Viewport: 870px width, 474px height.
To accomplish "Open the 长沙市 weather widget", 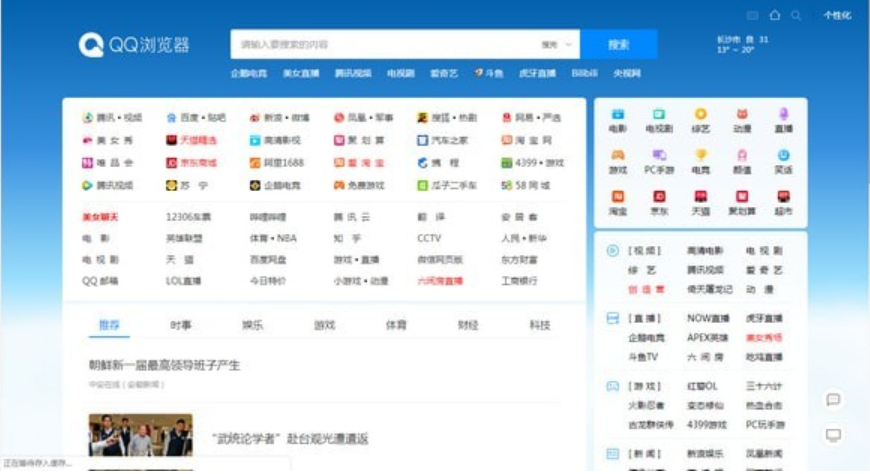I will [x=742, y=44].
